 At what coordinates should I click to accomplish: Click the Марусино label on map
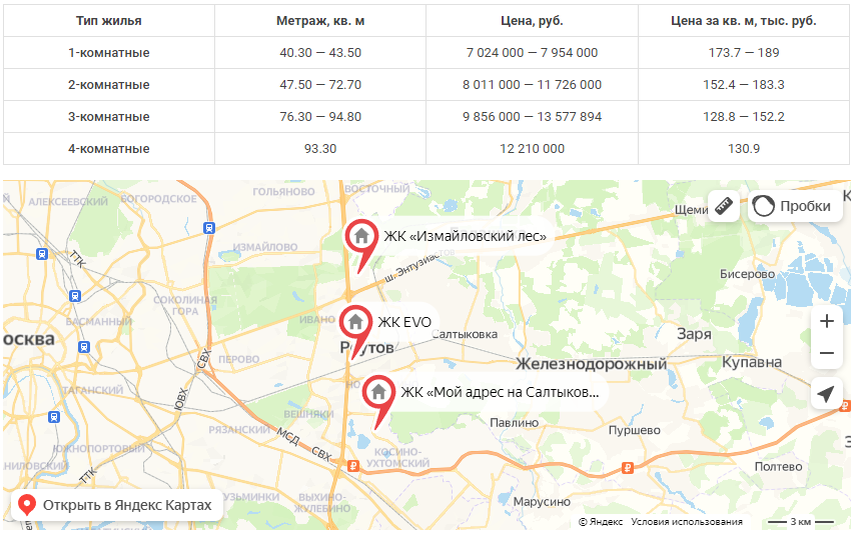coord(541,501)
